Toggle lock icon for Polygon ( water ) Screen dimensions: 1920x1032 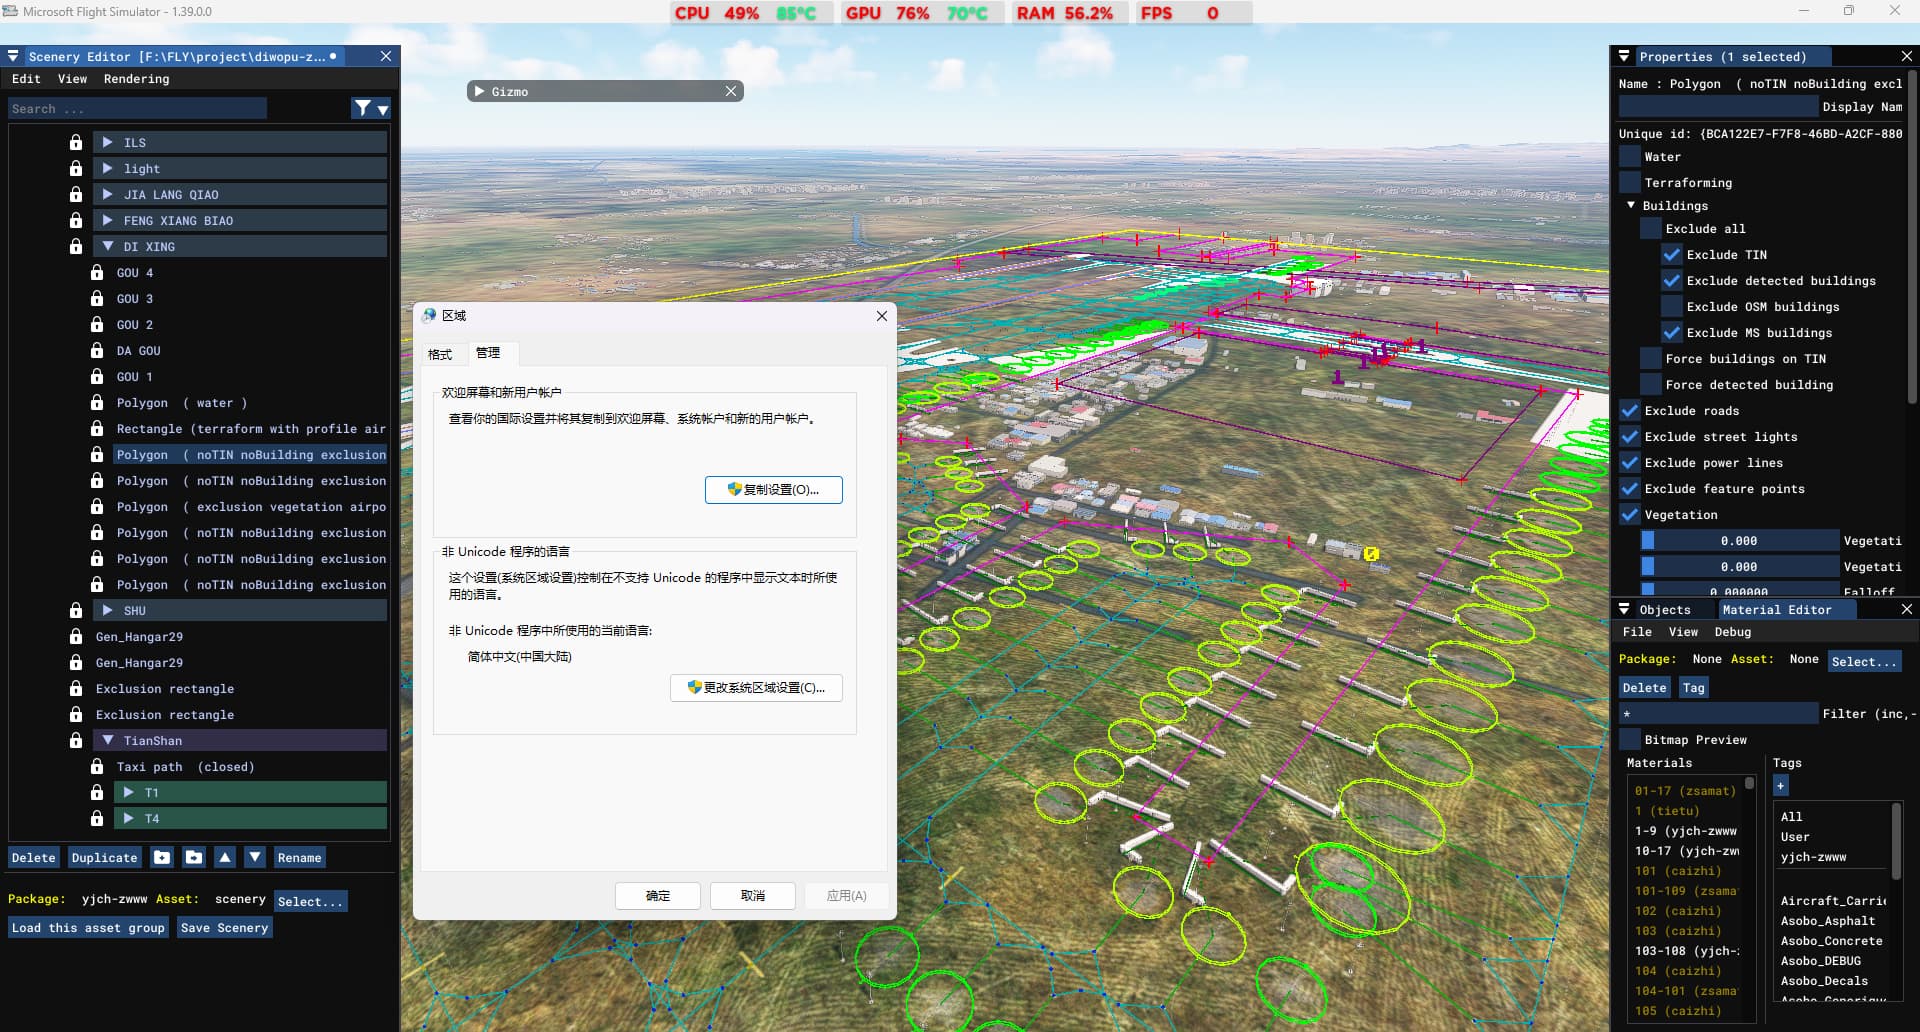(x=97, y=403)
